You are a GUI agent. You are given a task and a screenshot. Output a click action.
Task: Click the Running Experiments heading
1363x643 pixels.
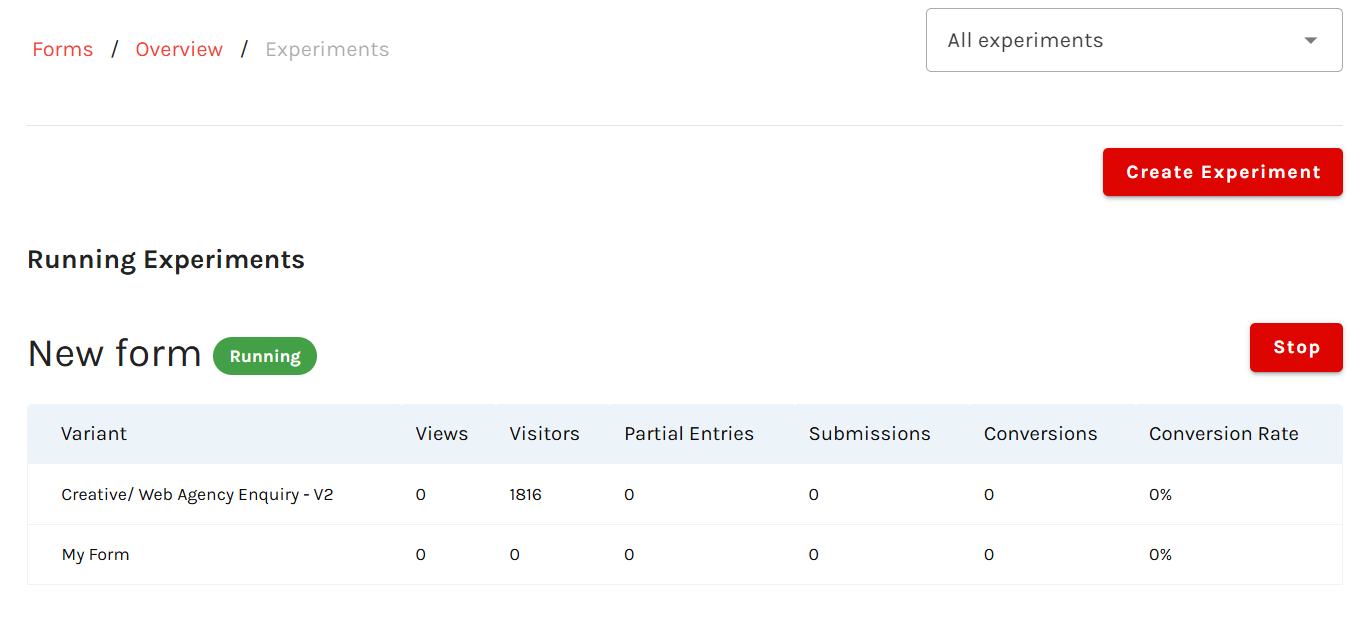tap(166, 260)
